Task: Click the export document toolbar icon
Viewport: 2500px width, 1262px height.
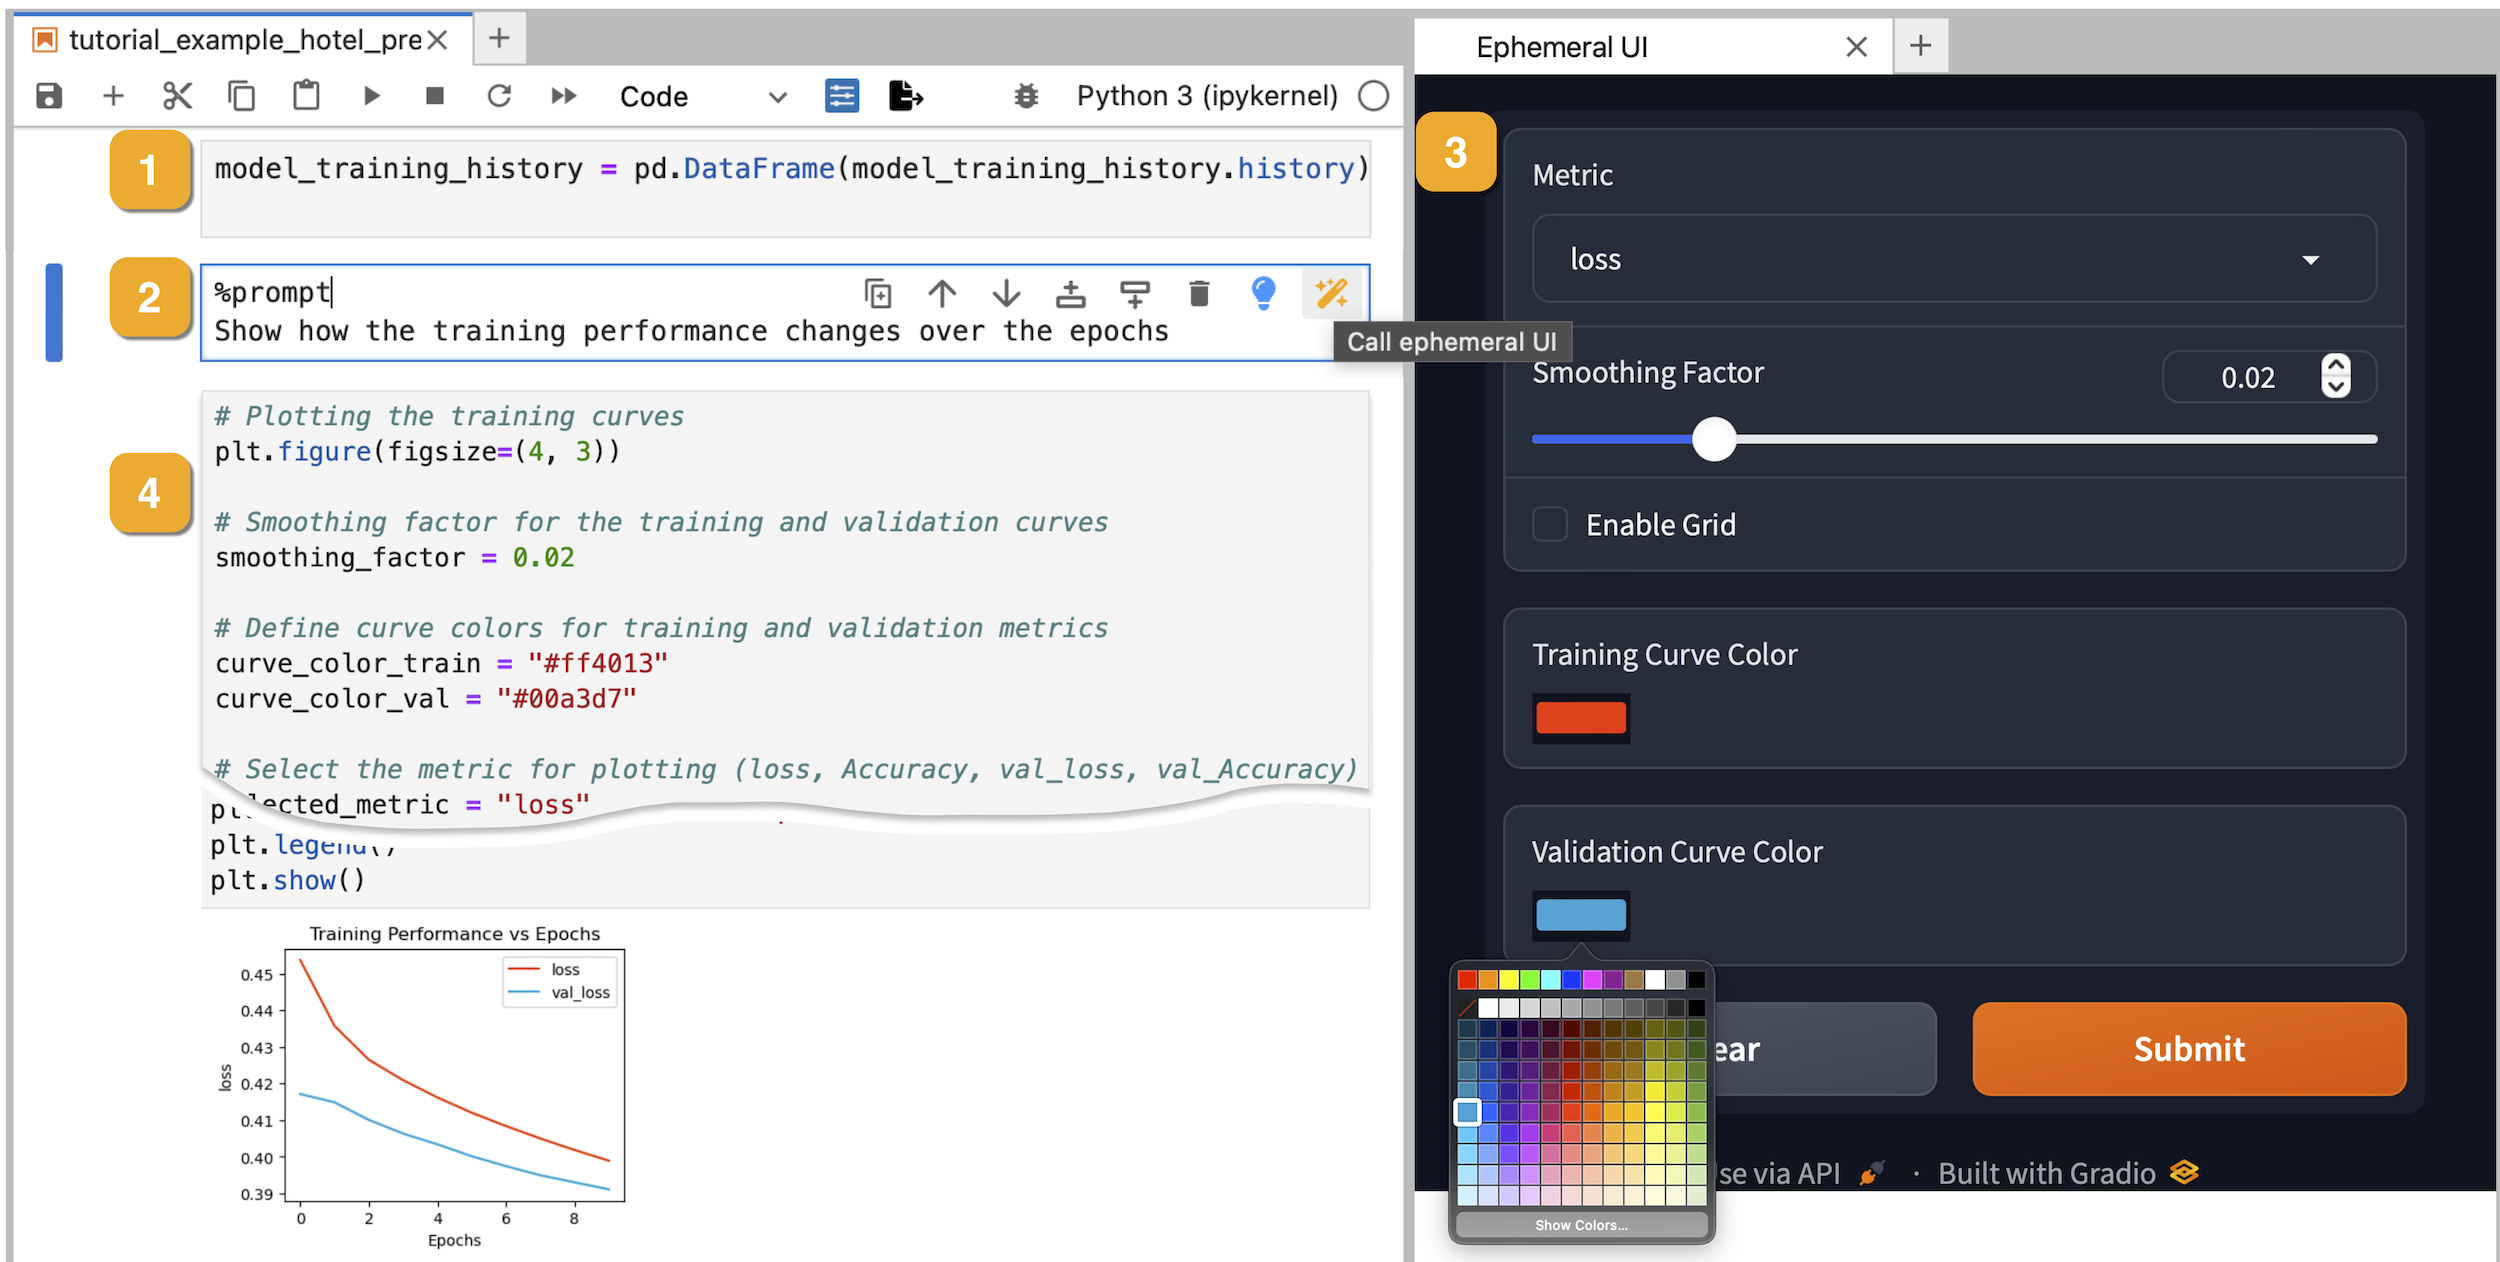Action: click(x=906, y=96)
